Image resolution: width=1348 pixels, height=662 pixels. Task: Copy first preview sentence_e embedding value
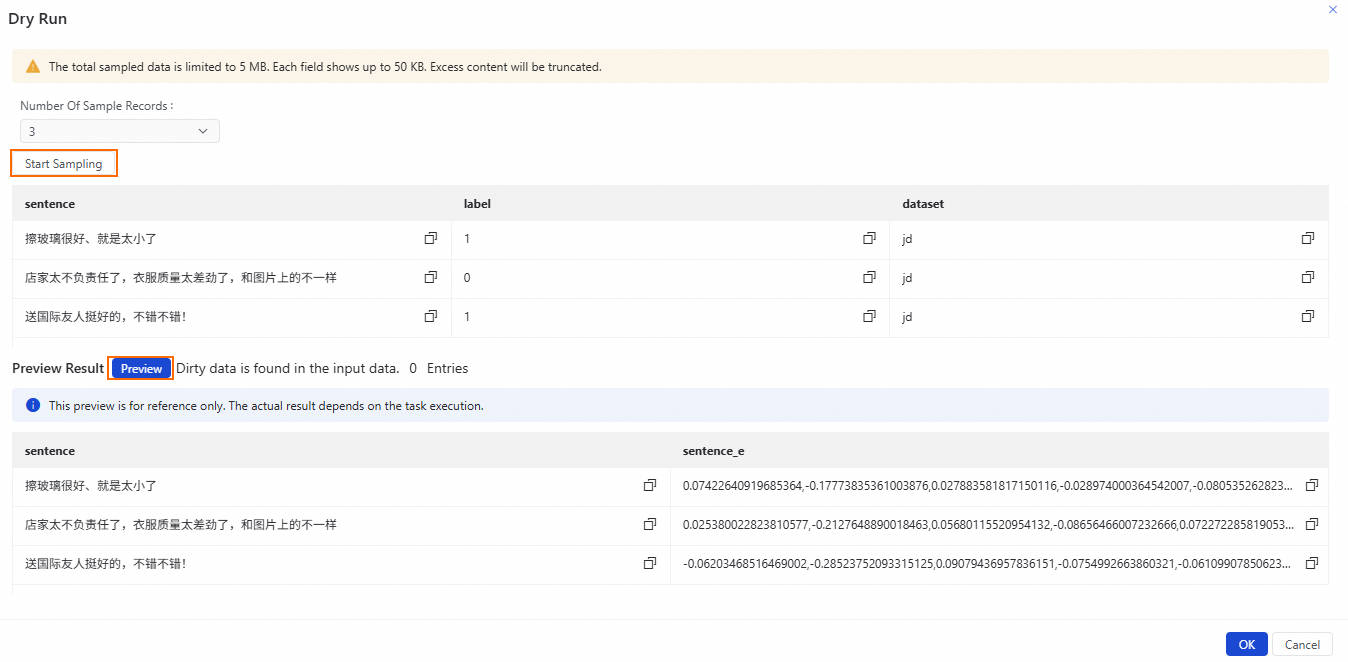[x=1312, y=485]
